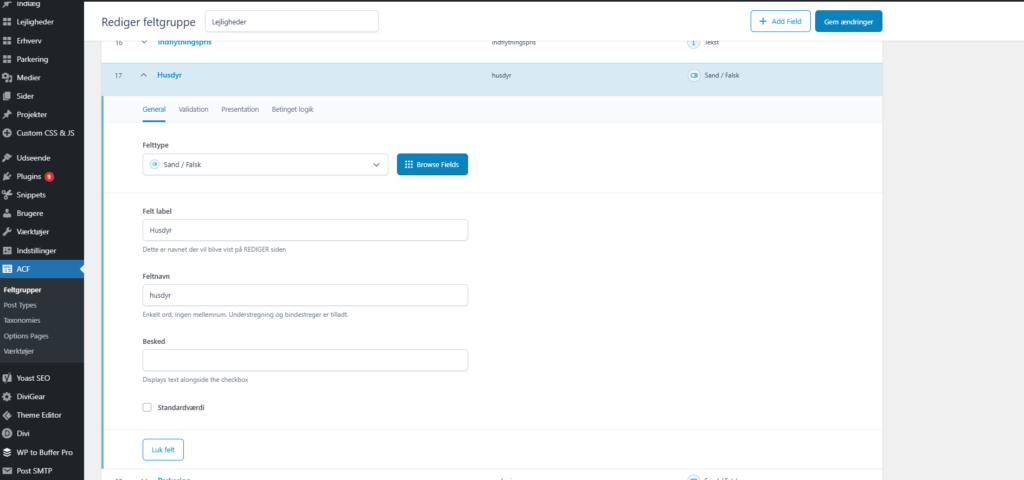
Task: Click the Medier sidebar icon
Action: pos(7,78)
